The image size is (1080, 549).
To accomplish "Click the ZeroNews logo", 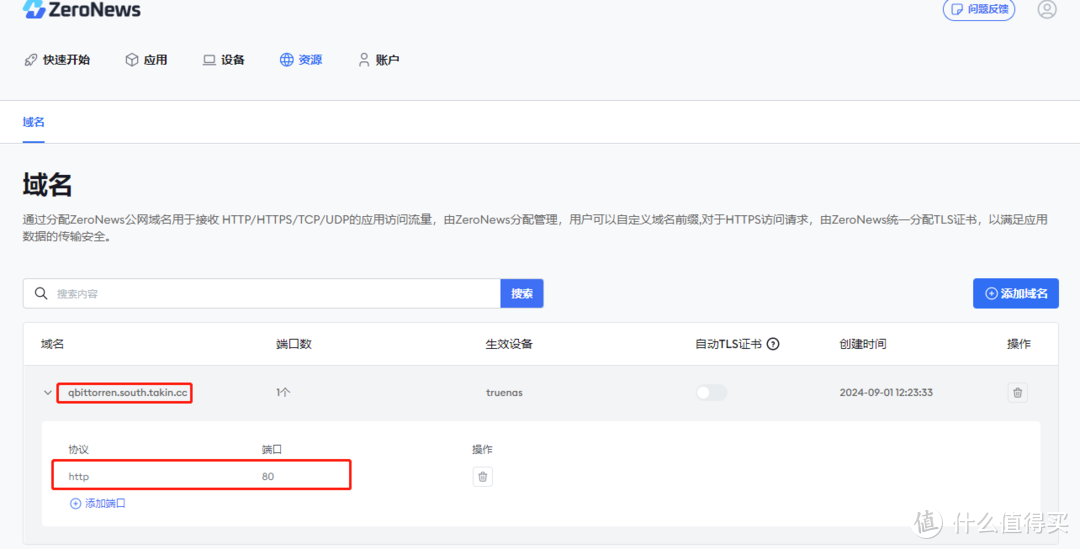I will [81, 10].
